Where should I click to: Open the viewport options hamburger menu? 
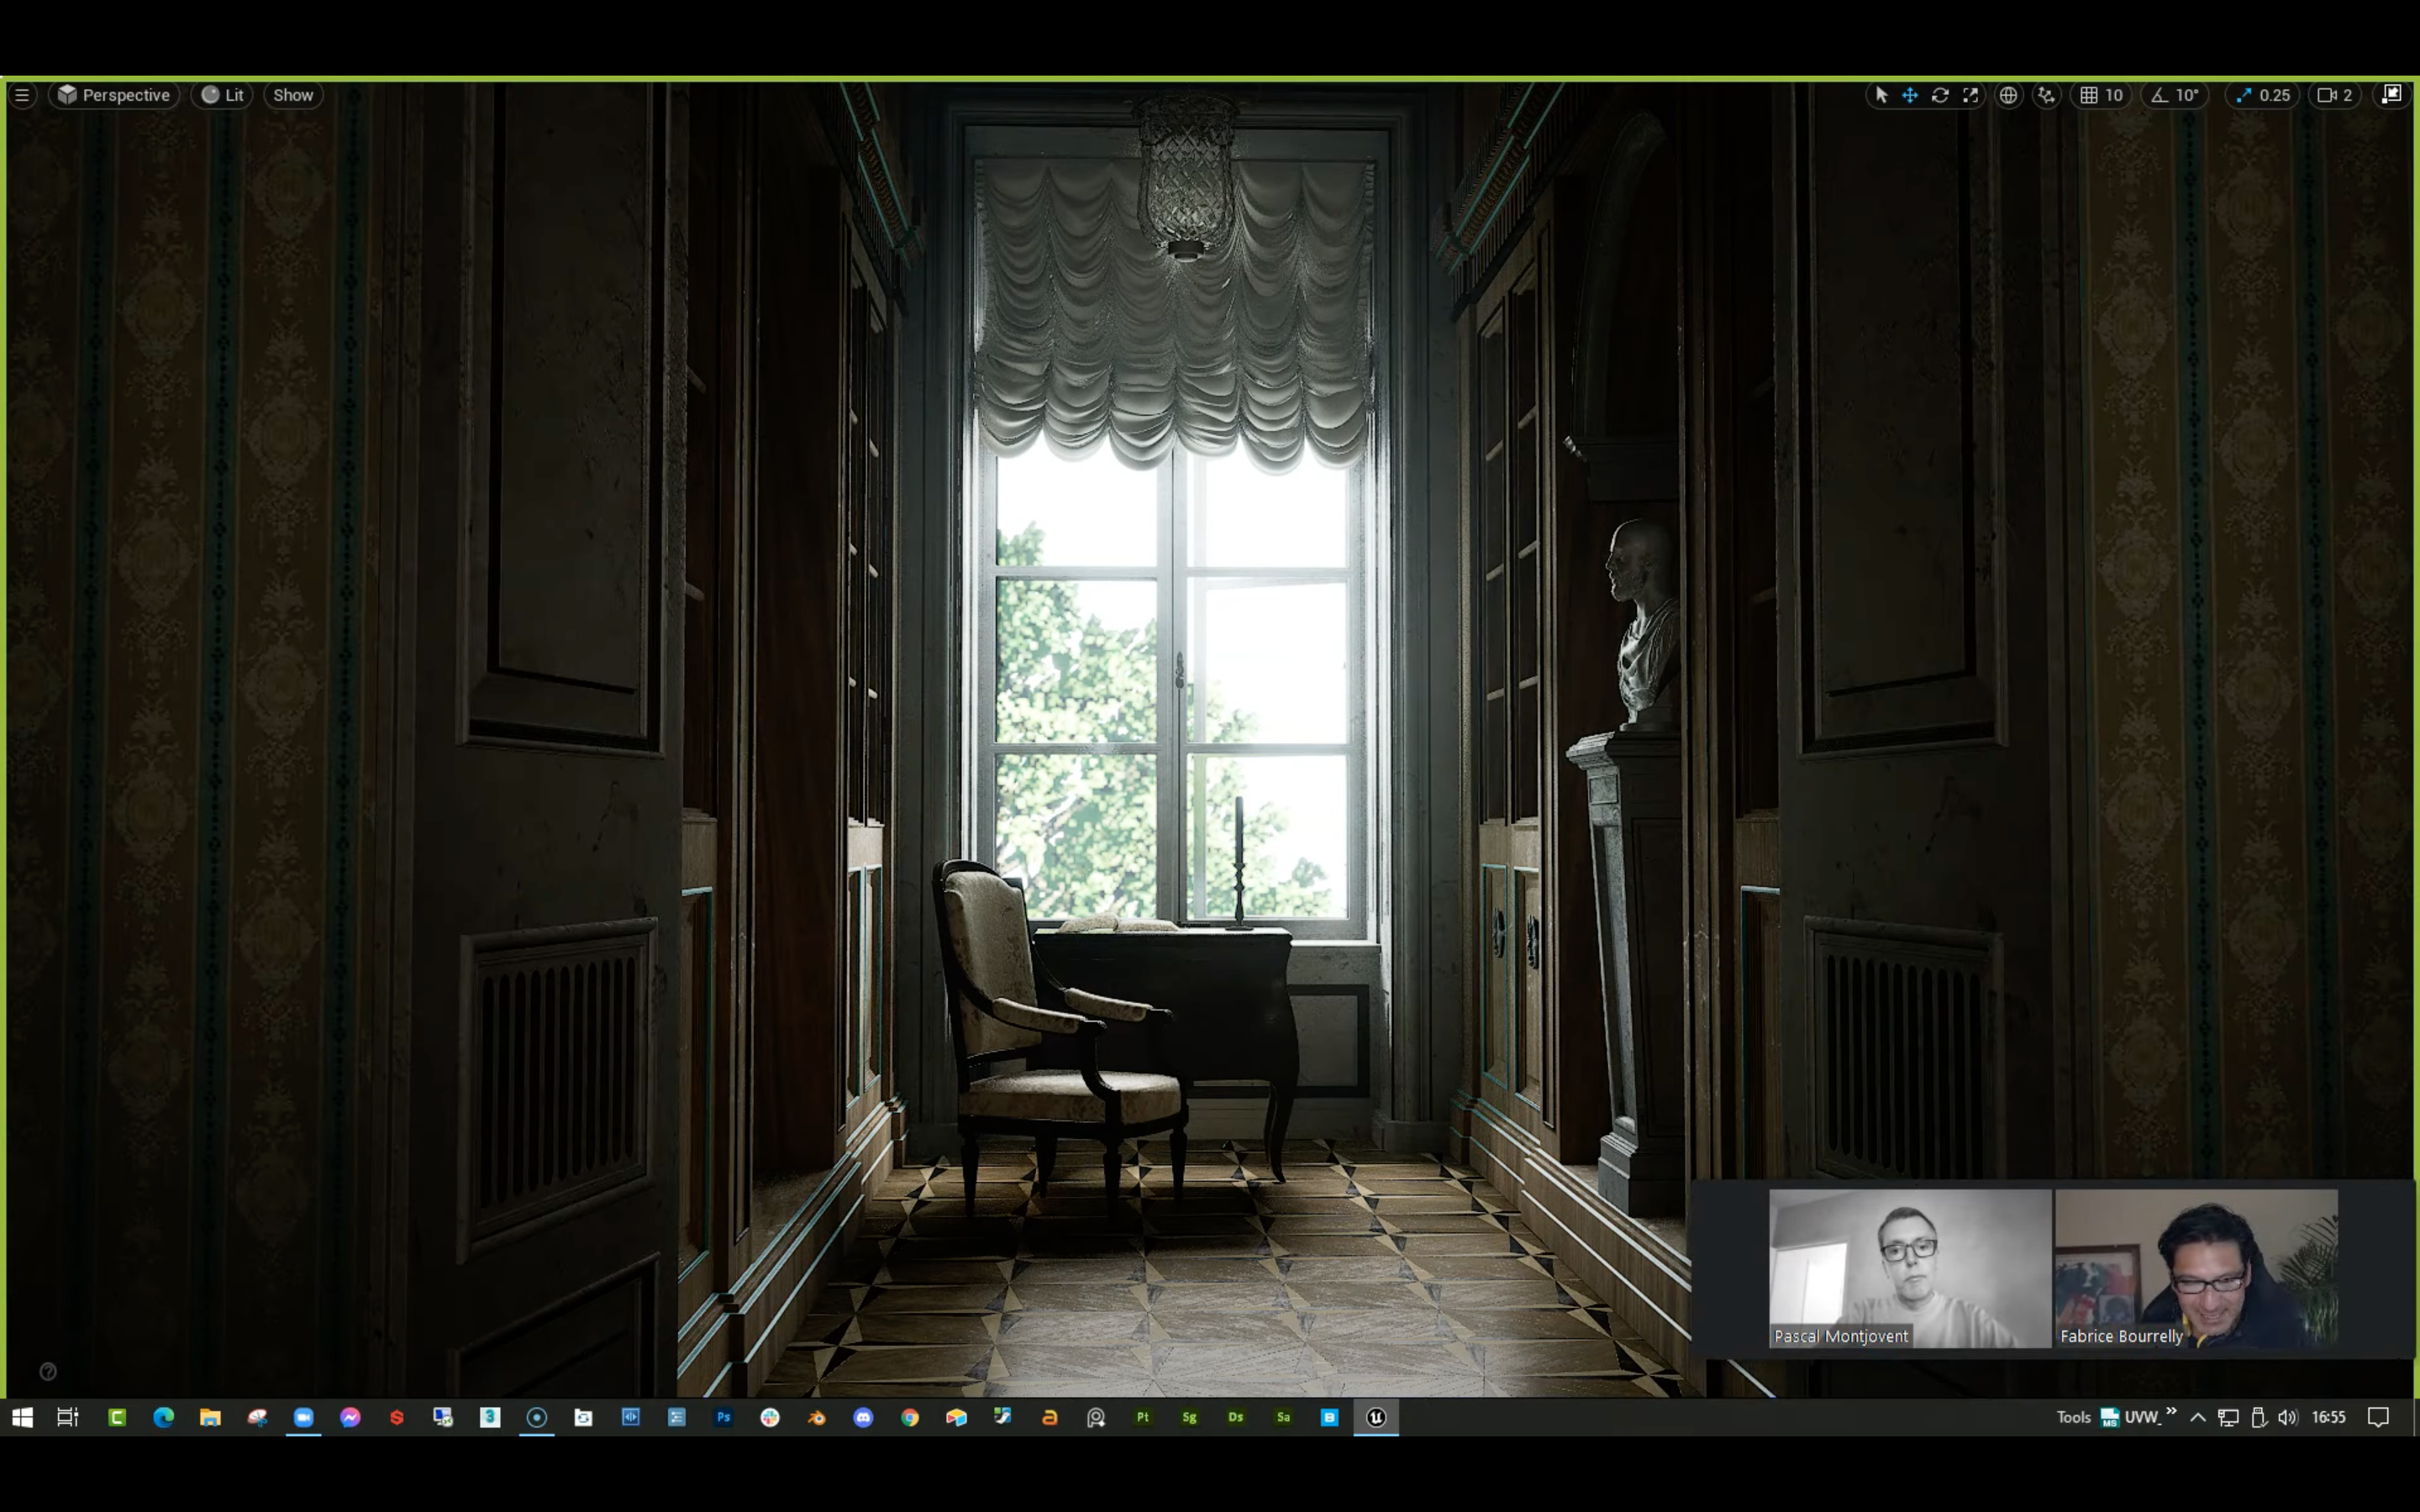(22, 95)
